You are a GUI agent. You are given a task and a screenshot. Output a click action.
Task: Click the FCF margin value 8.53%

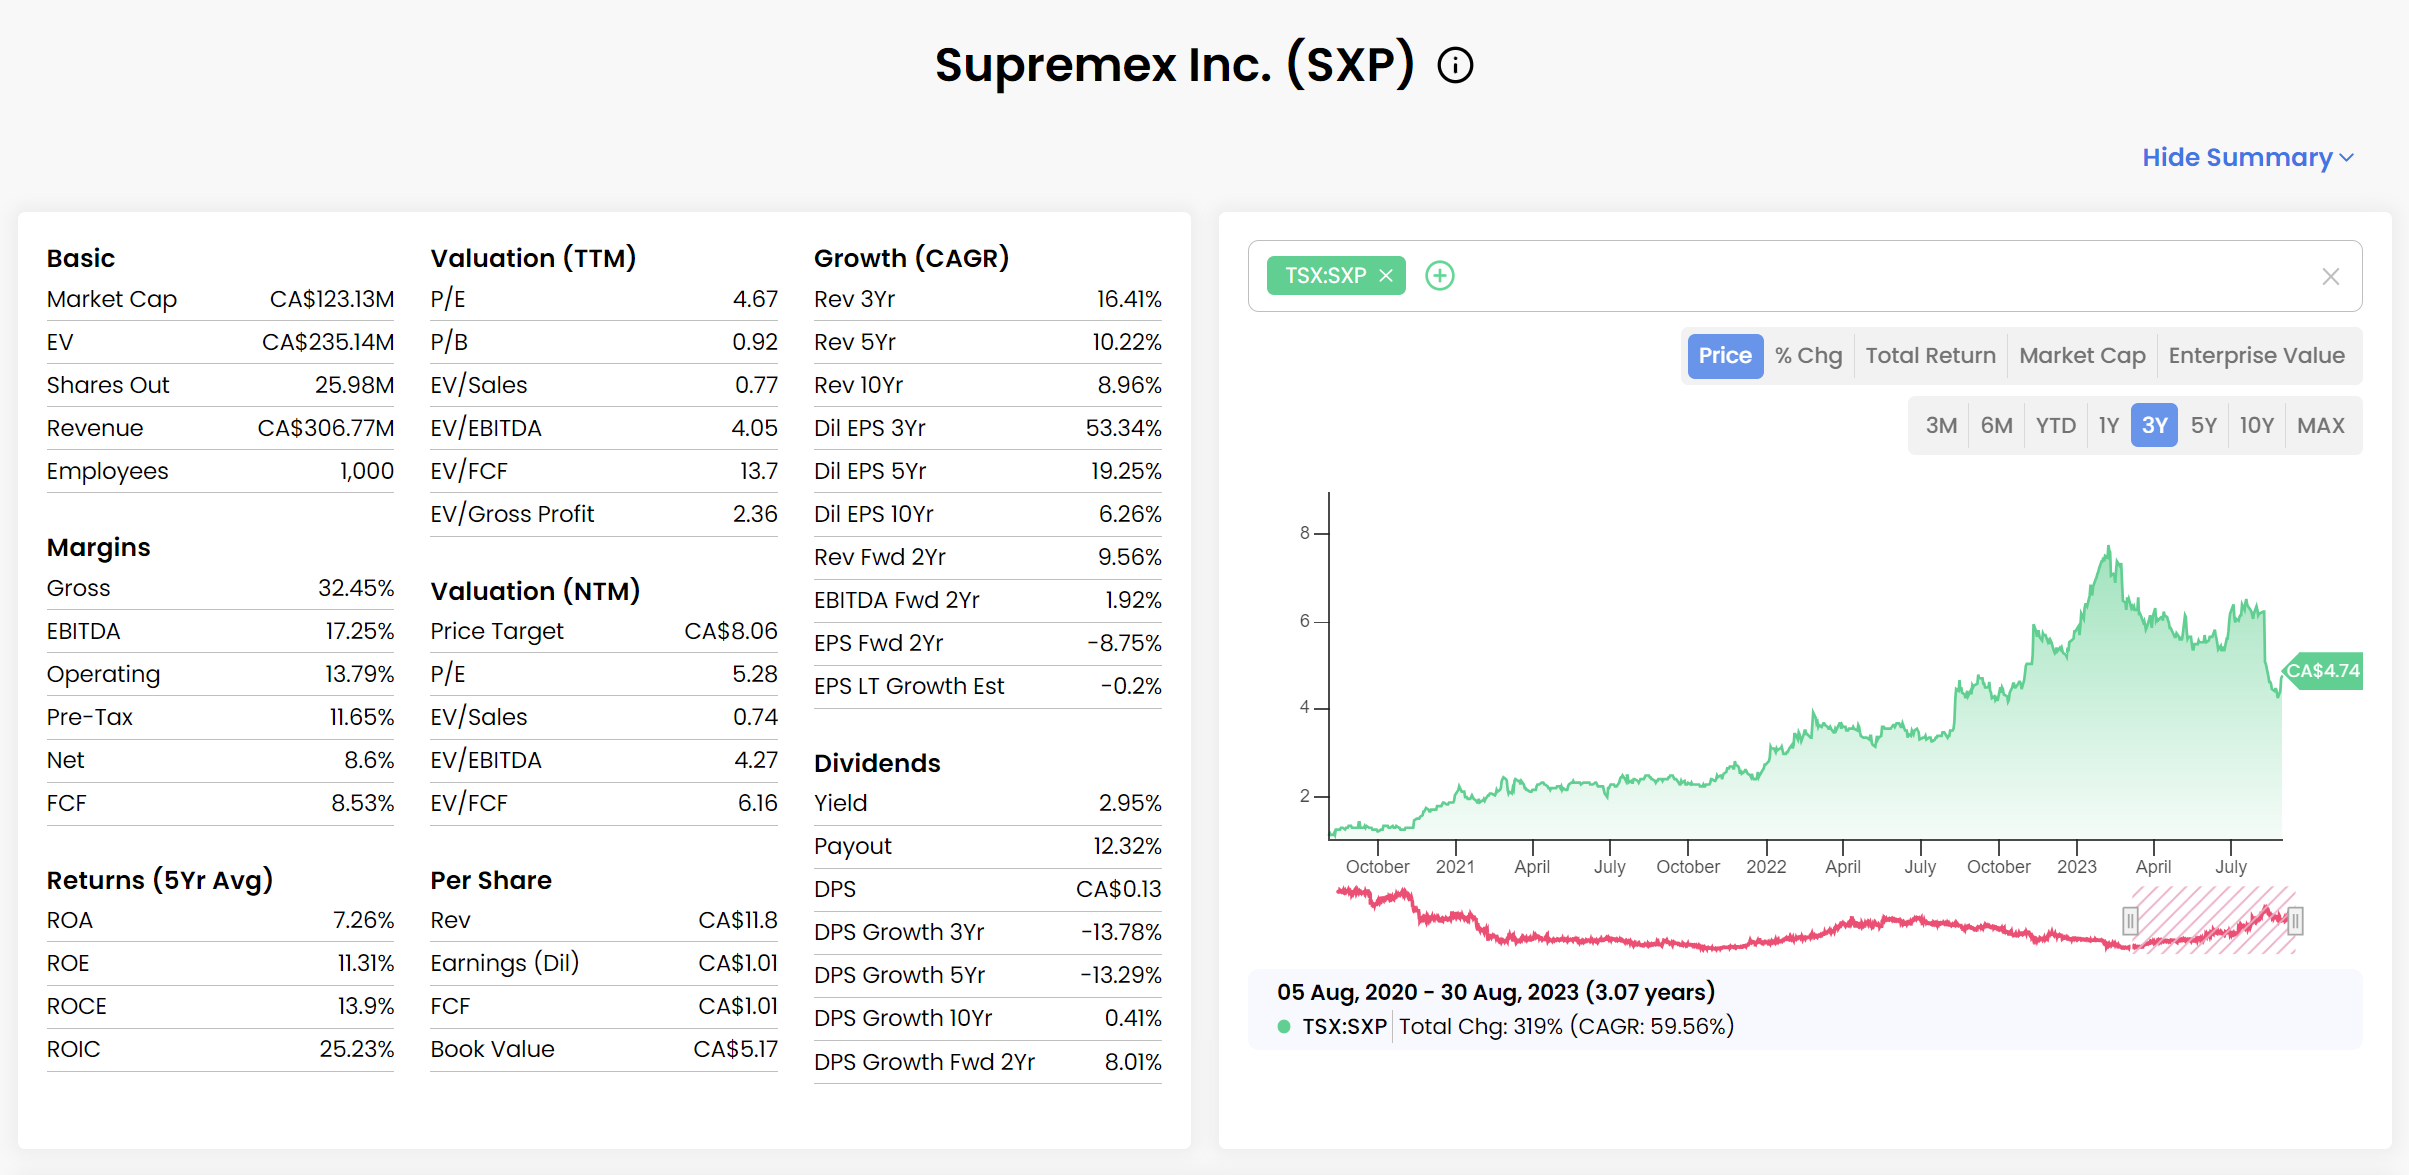tap(363, 804)
